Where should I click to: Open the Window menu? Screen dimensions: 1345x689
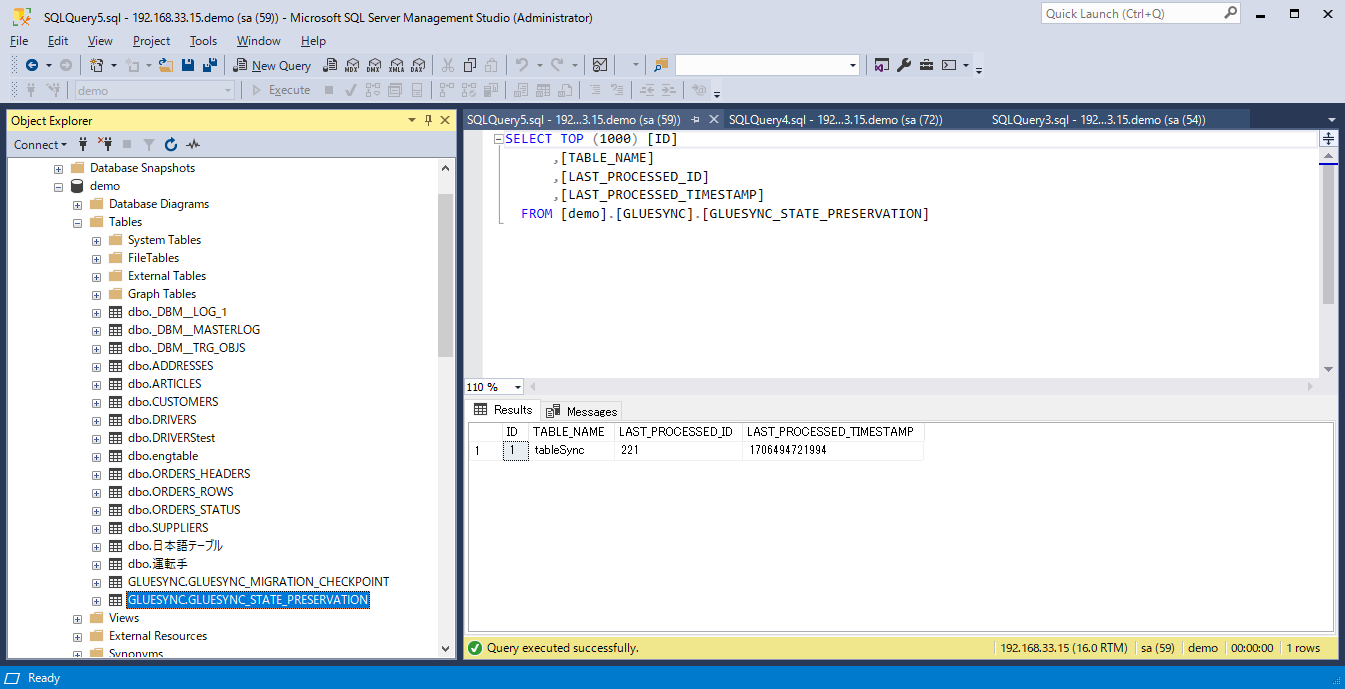click(x=258, y=41)
